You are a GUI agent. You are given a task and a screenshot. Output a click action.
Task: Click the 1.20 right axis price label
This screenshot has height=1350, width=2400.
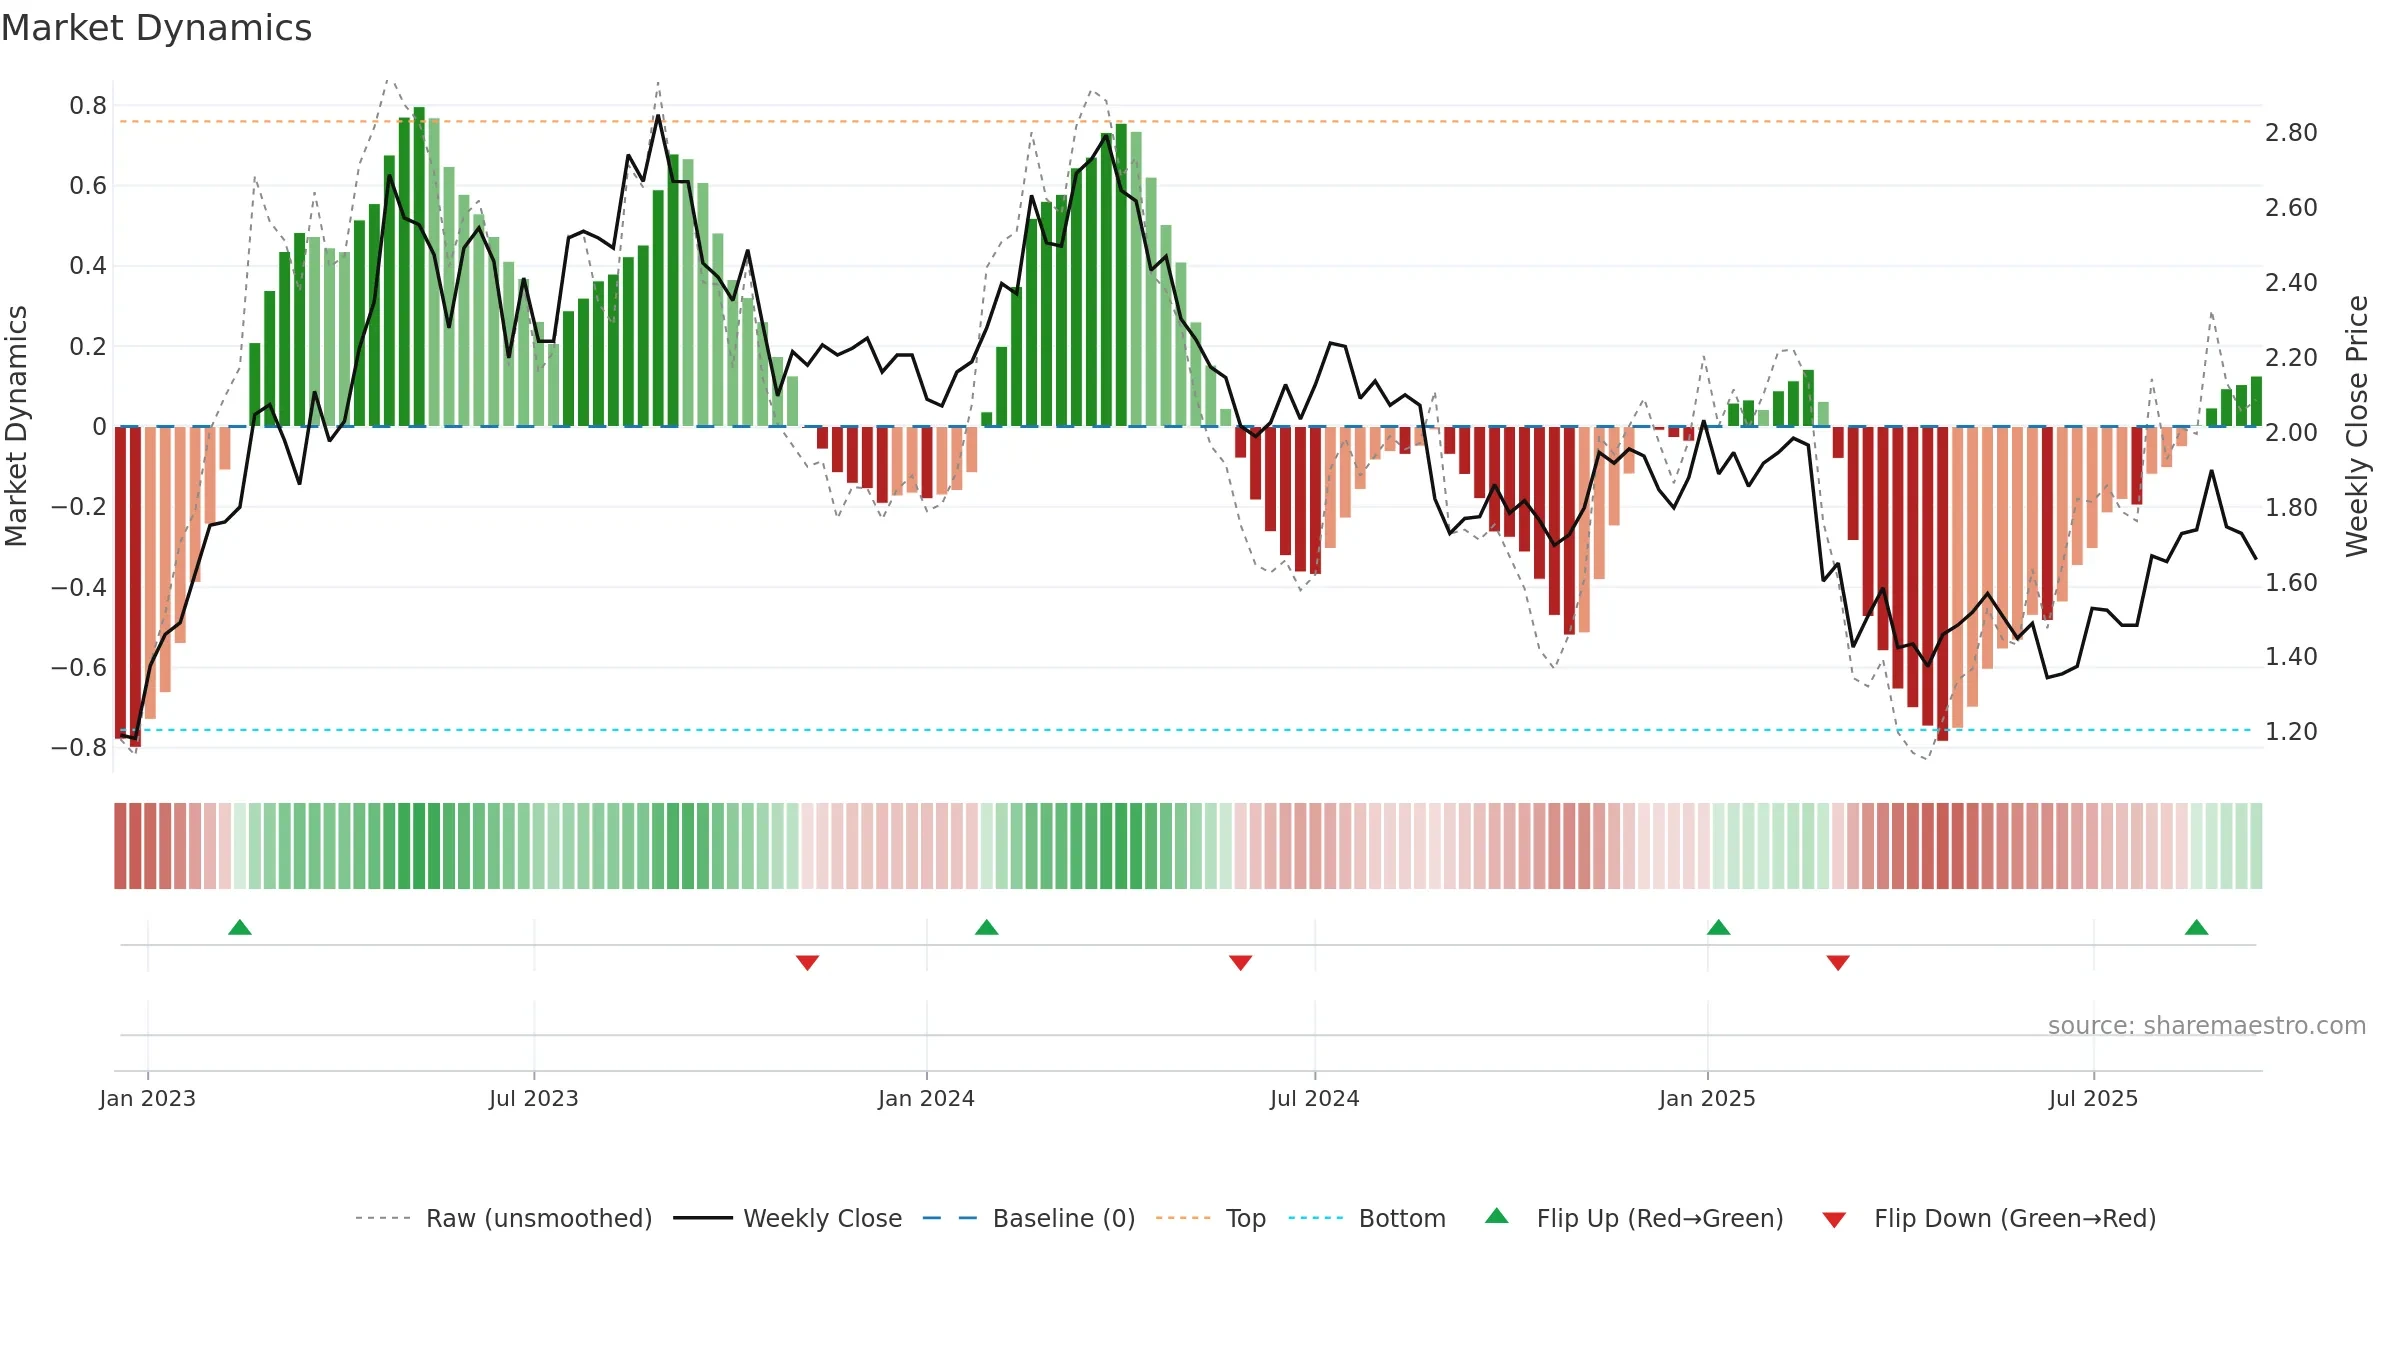[x=2291, y=732]
